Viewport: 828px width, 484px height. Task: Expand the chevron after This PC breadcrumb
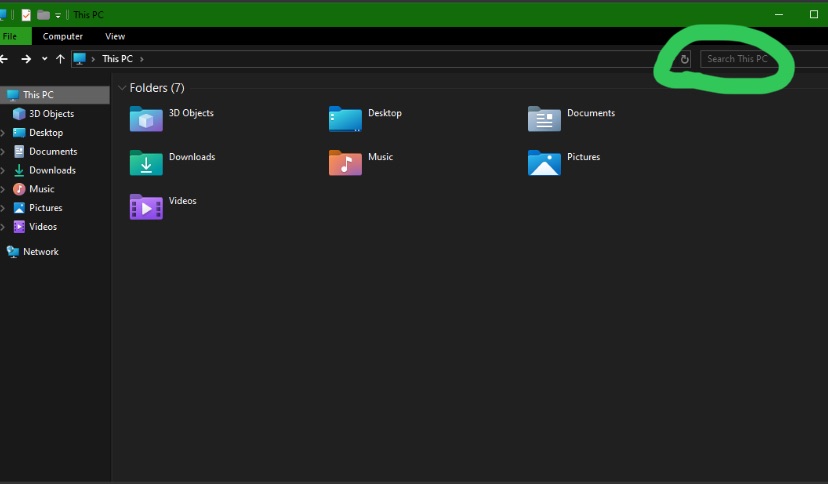tap(142, 59)
